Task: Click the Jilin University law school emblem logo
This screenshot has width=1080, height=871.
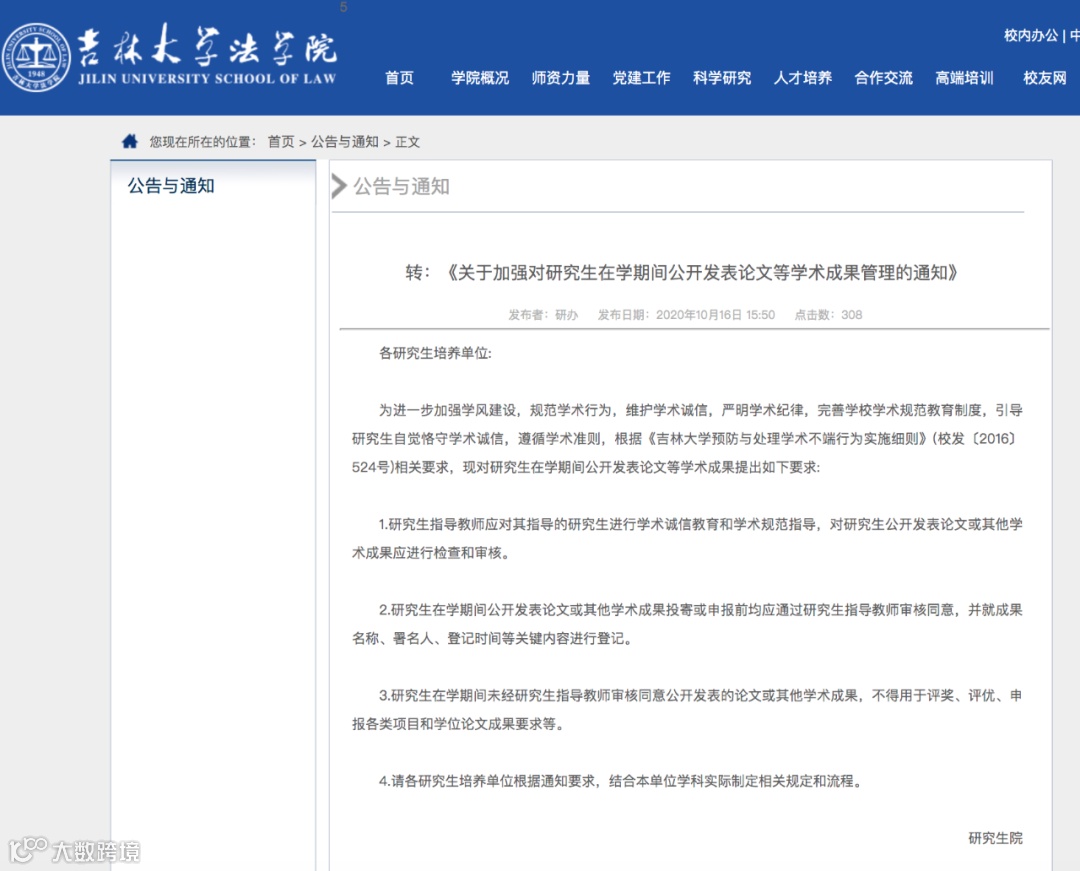Action: pyautogui.click(x=36, y=58)
